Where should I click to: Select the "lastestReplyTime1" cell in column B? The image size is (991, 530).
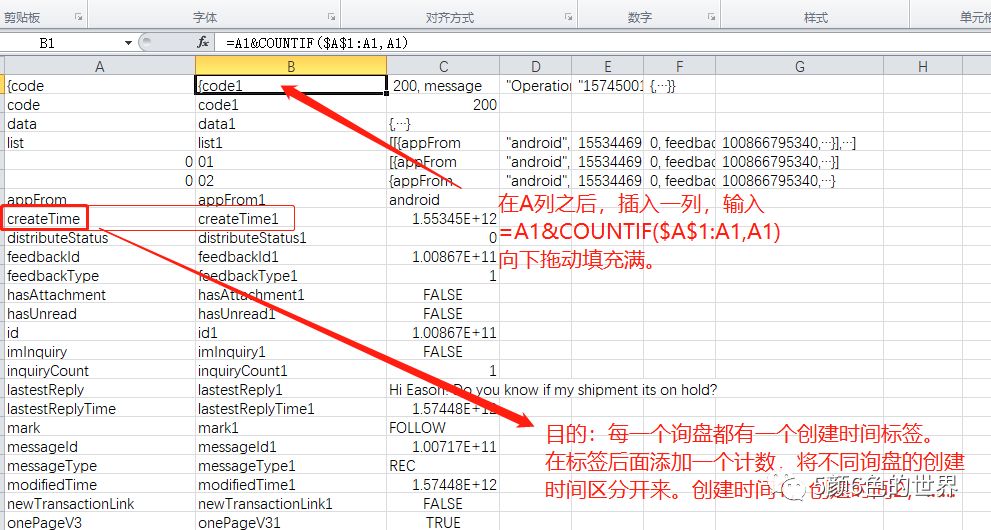(x=291, y=408)
